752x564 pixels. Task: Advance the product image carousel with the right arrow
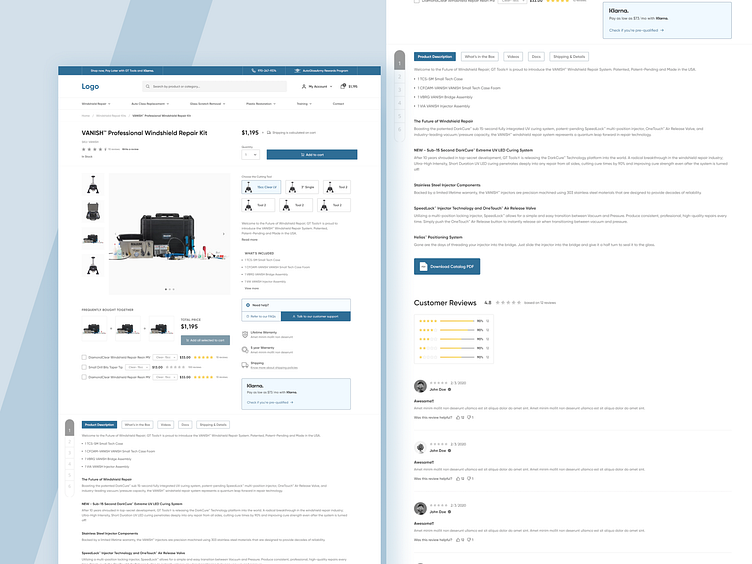pyautogui.click(x=223, y=234)
